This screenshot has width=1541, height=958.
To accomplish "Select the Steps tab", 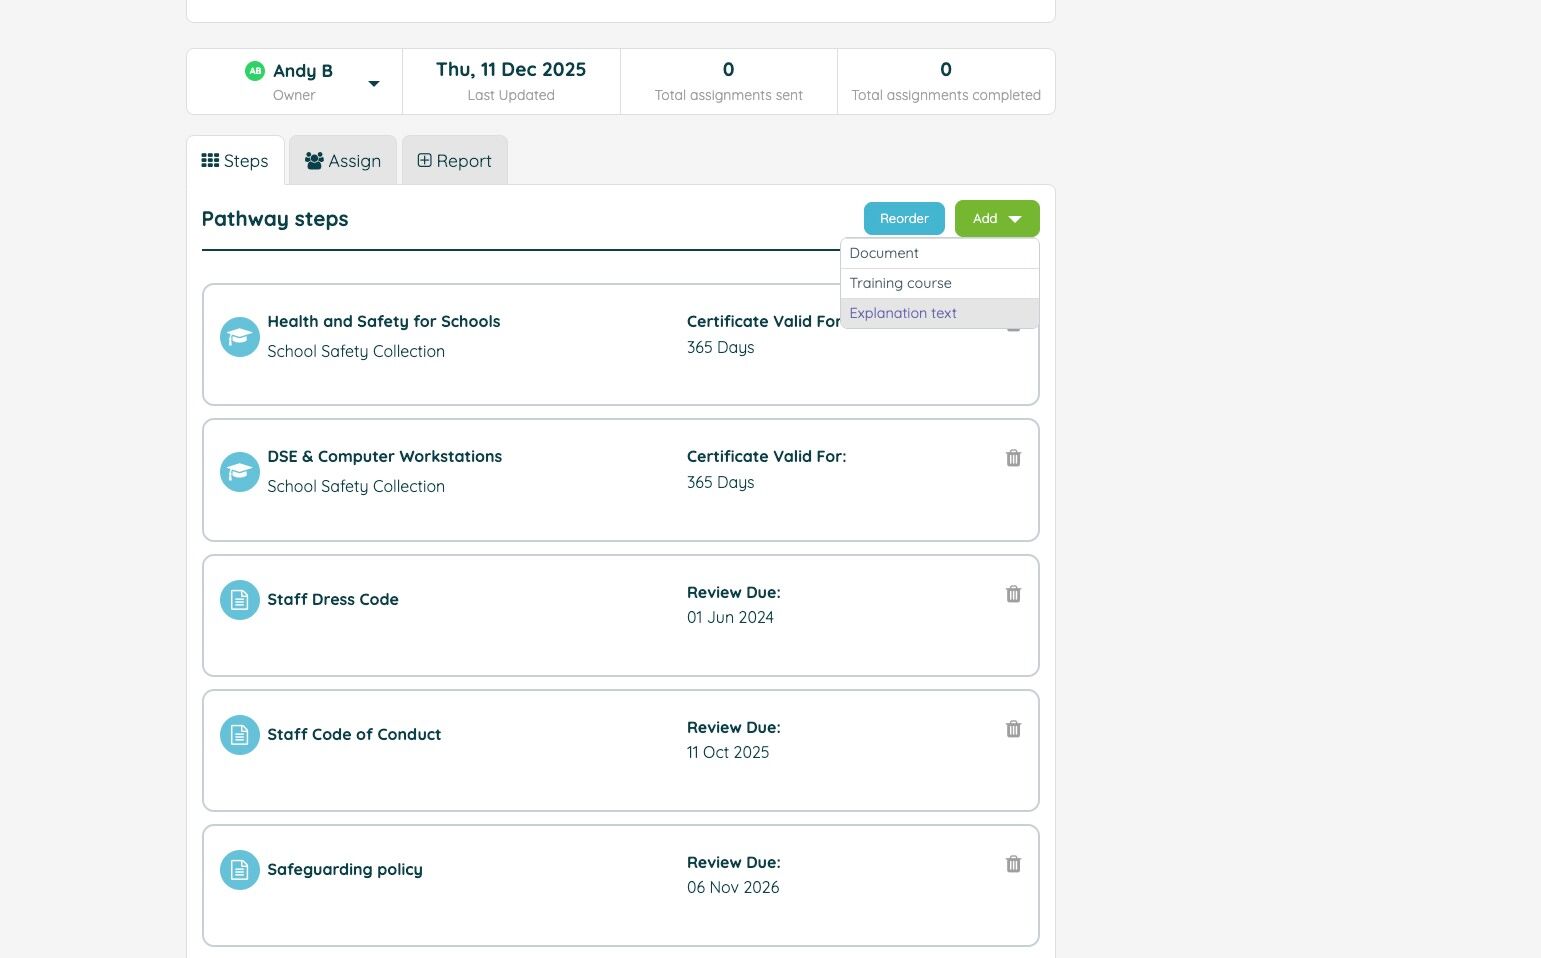I will [x=235, y=161].
